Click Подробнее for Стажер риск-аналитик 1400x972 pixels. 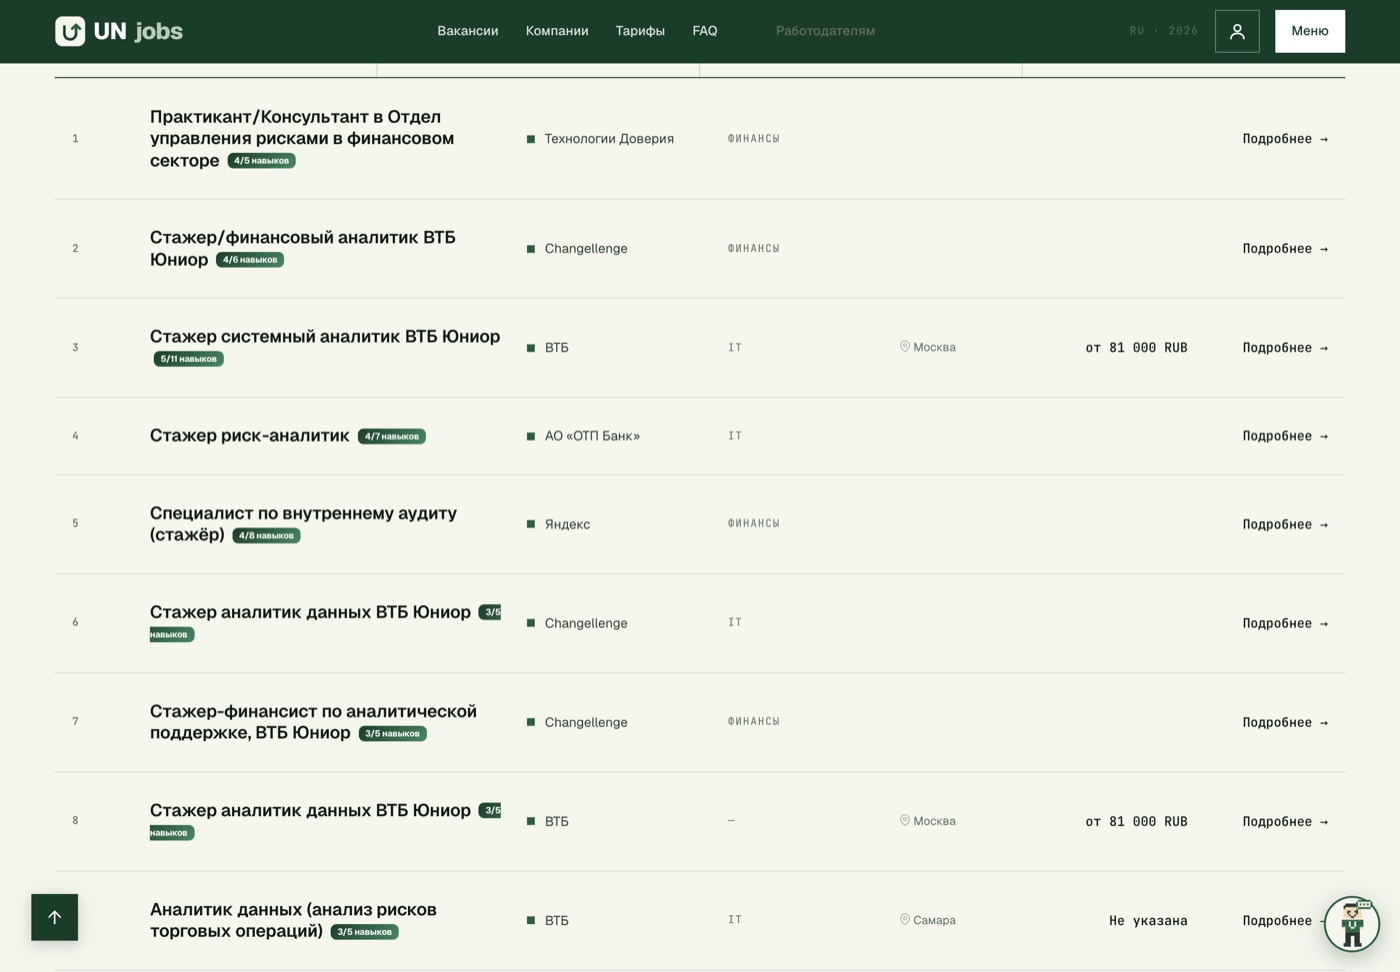pos(1285,436)
